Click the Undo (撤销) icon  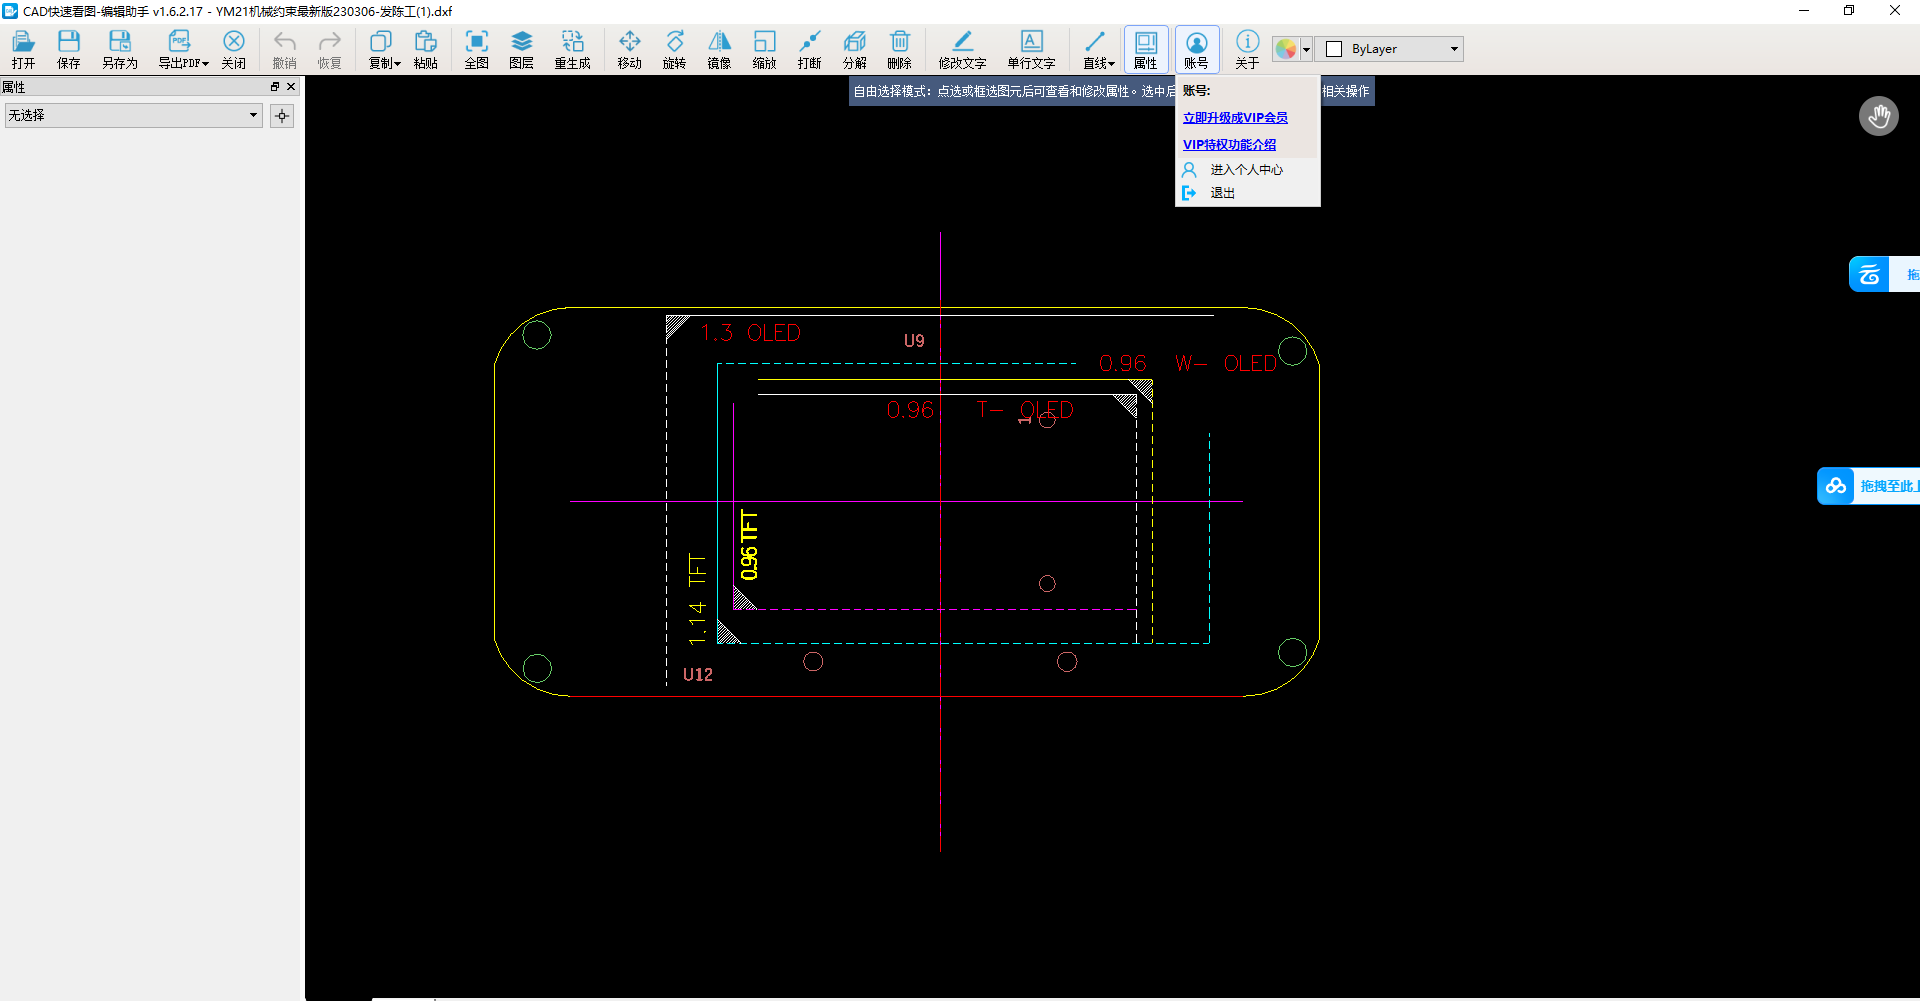[x=285, y=48]
